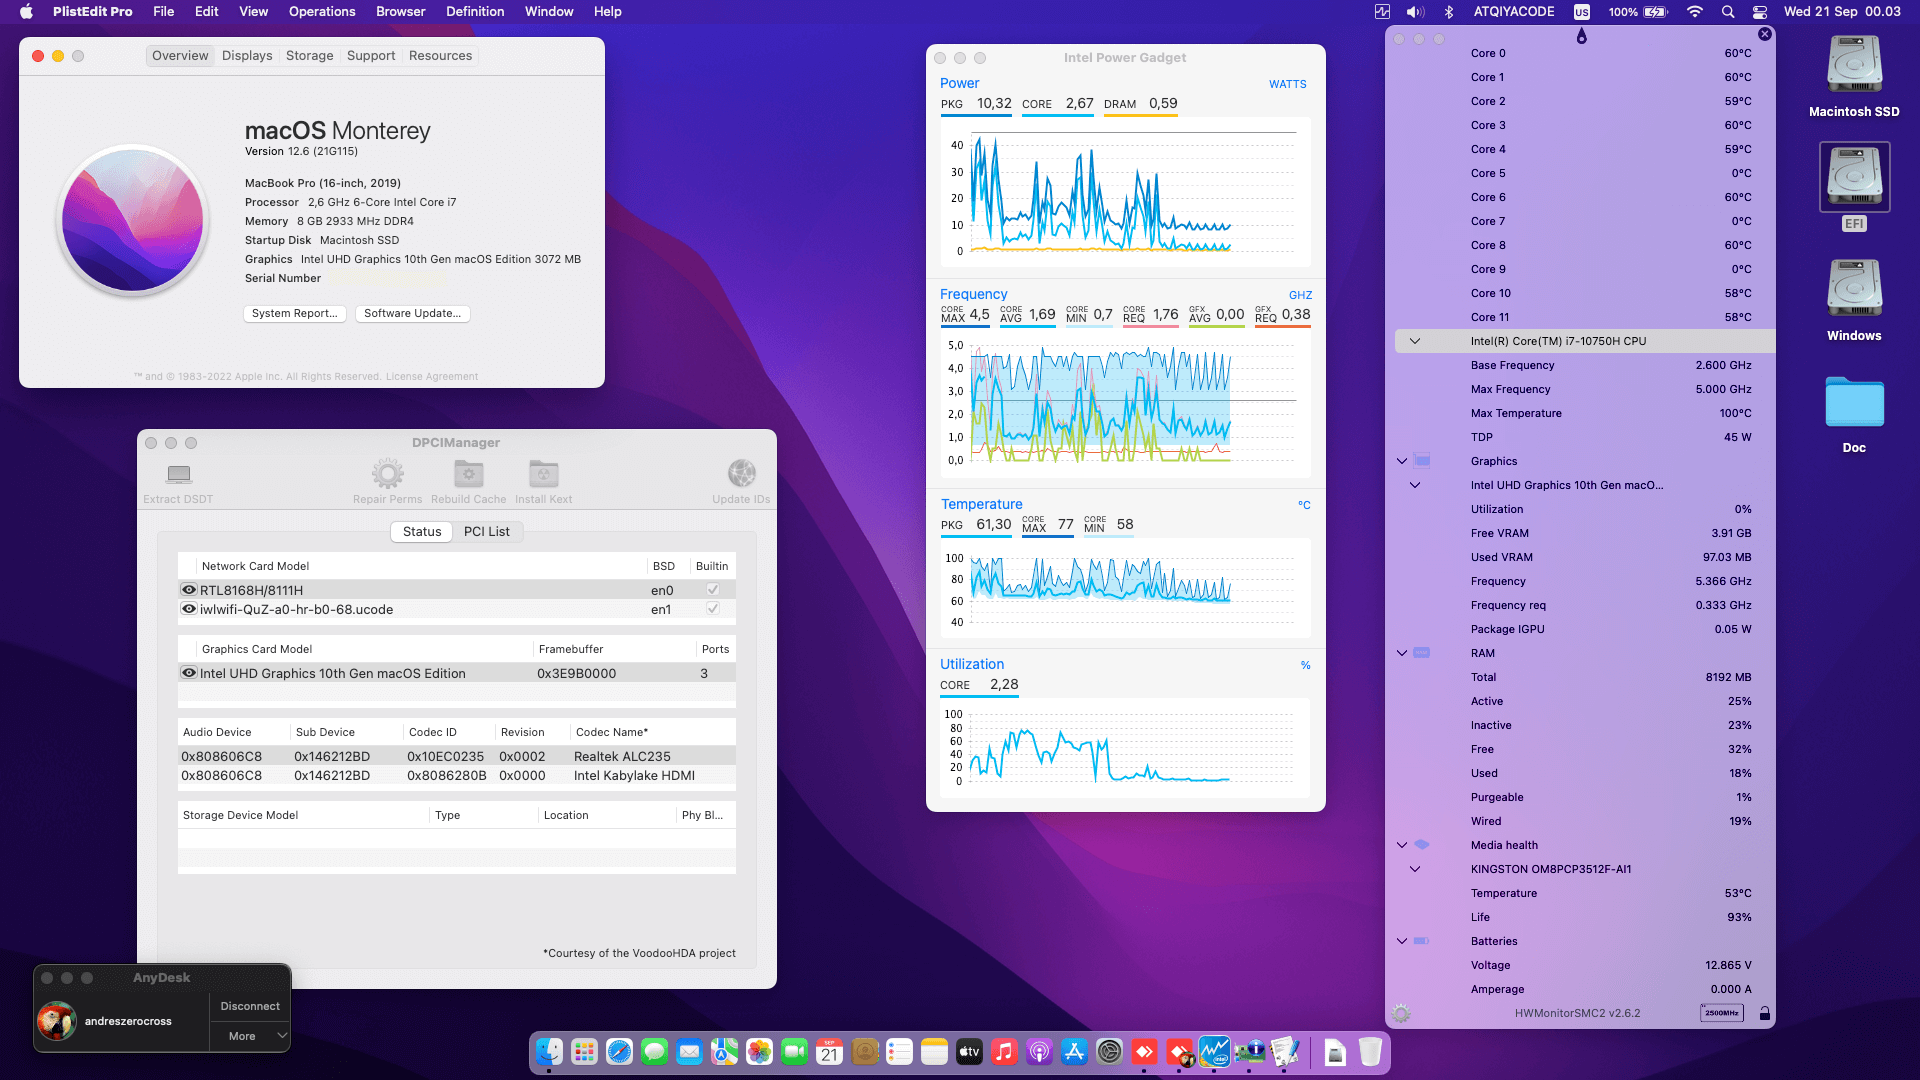The height and width of the screenshot is (1080, 1920).
Task: Open the Browser menu in menu bar
Action: click(x=400, y=12)
